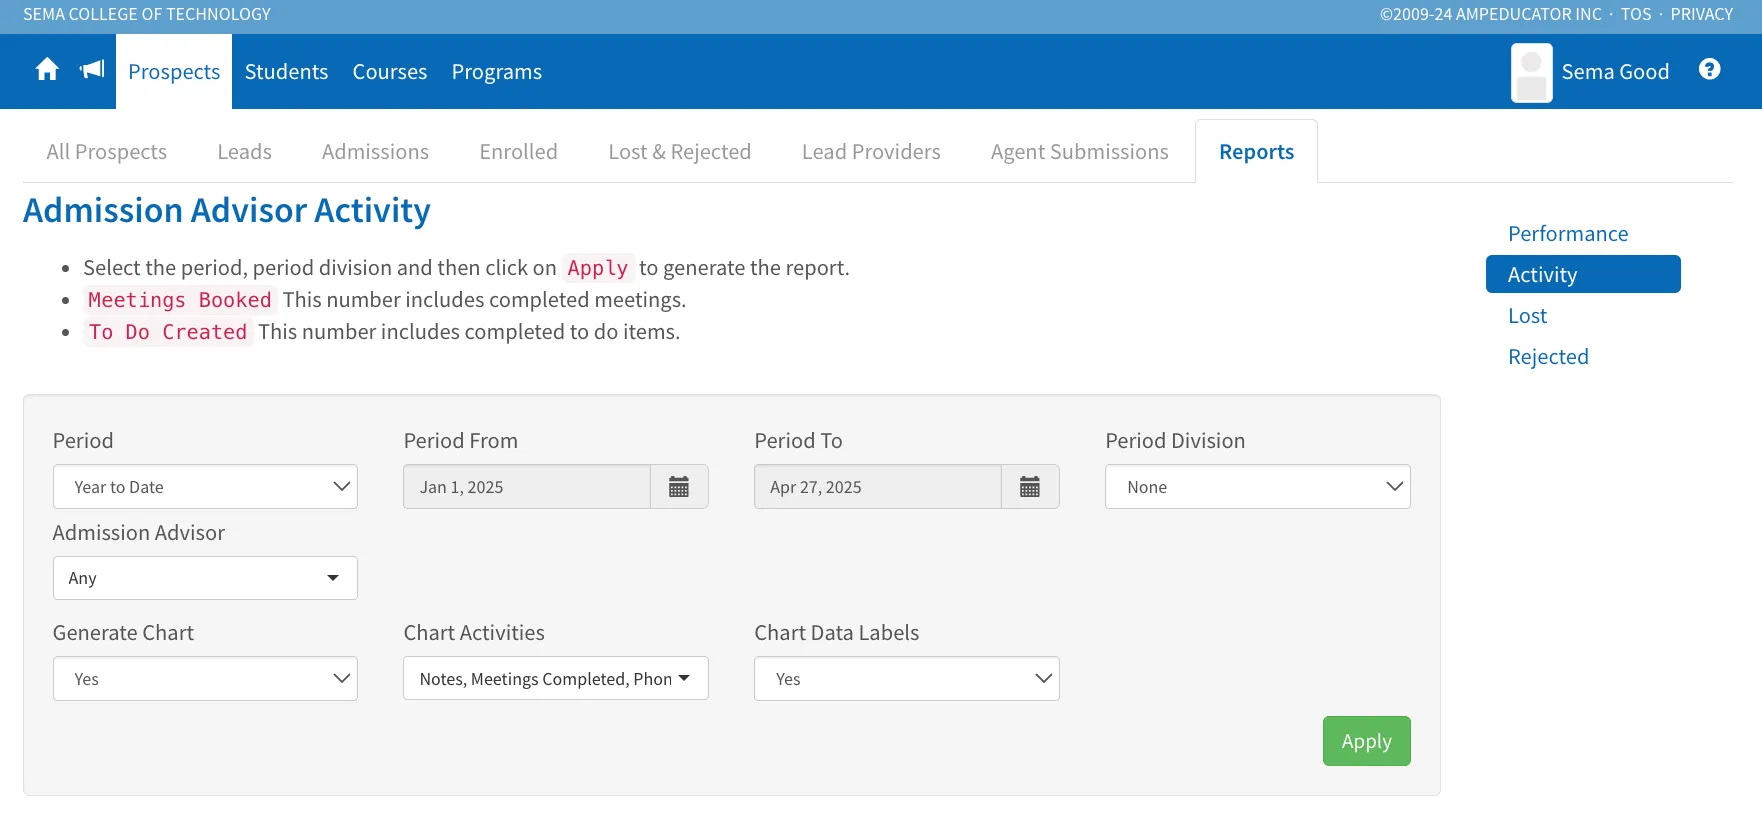This screenshot has height=822, width=1762.
Task: Open the Lost report link
Action: (x=1527, y=316)
